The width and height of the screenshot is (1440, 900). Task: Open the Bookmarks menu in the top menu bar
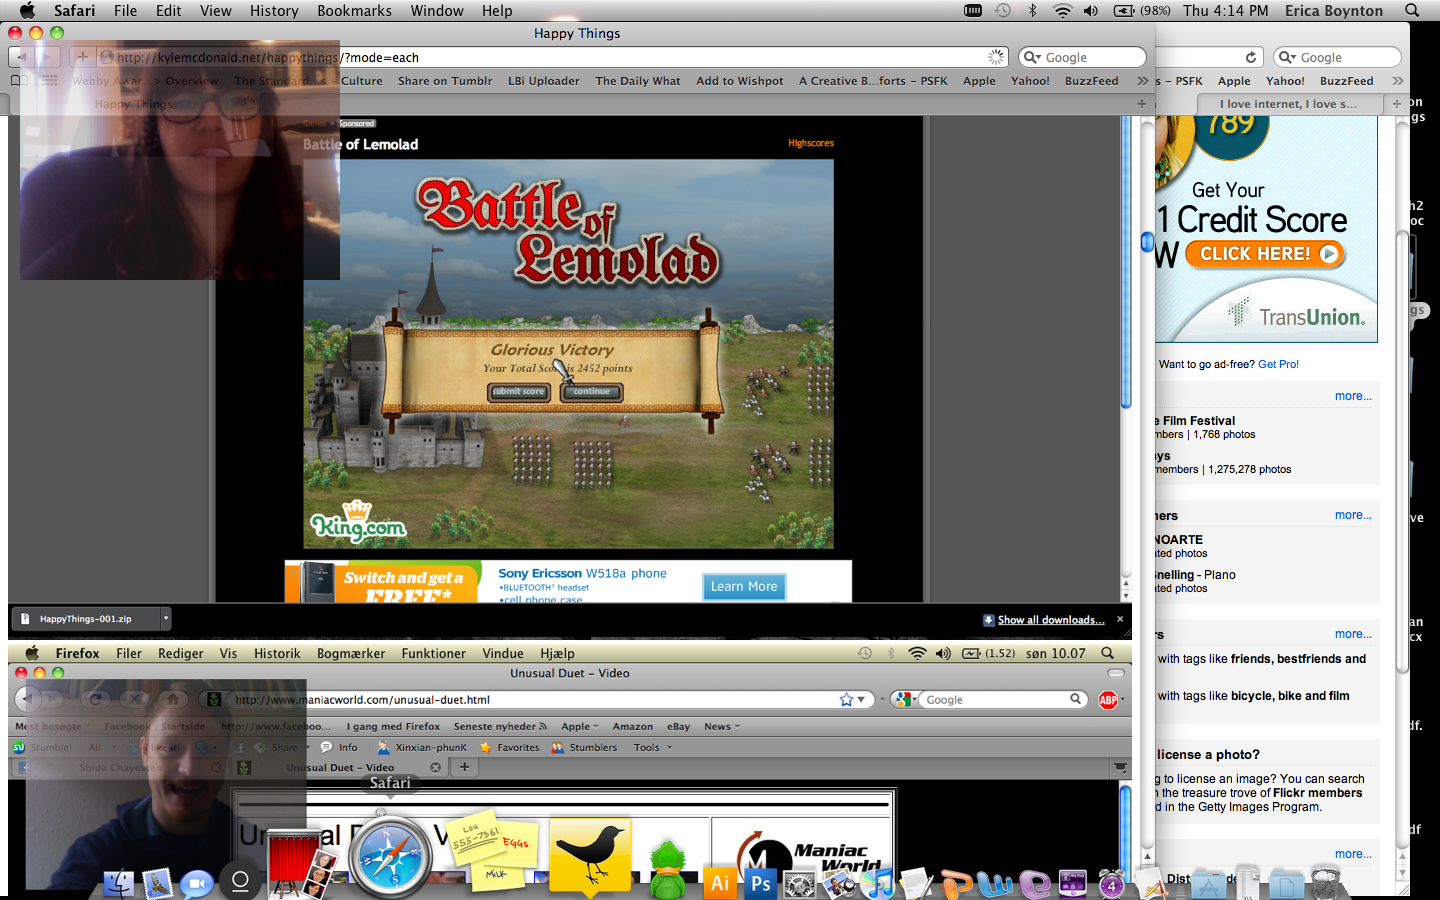click(354, 10)
